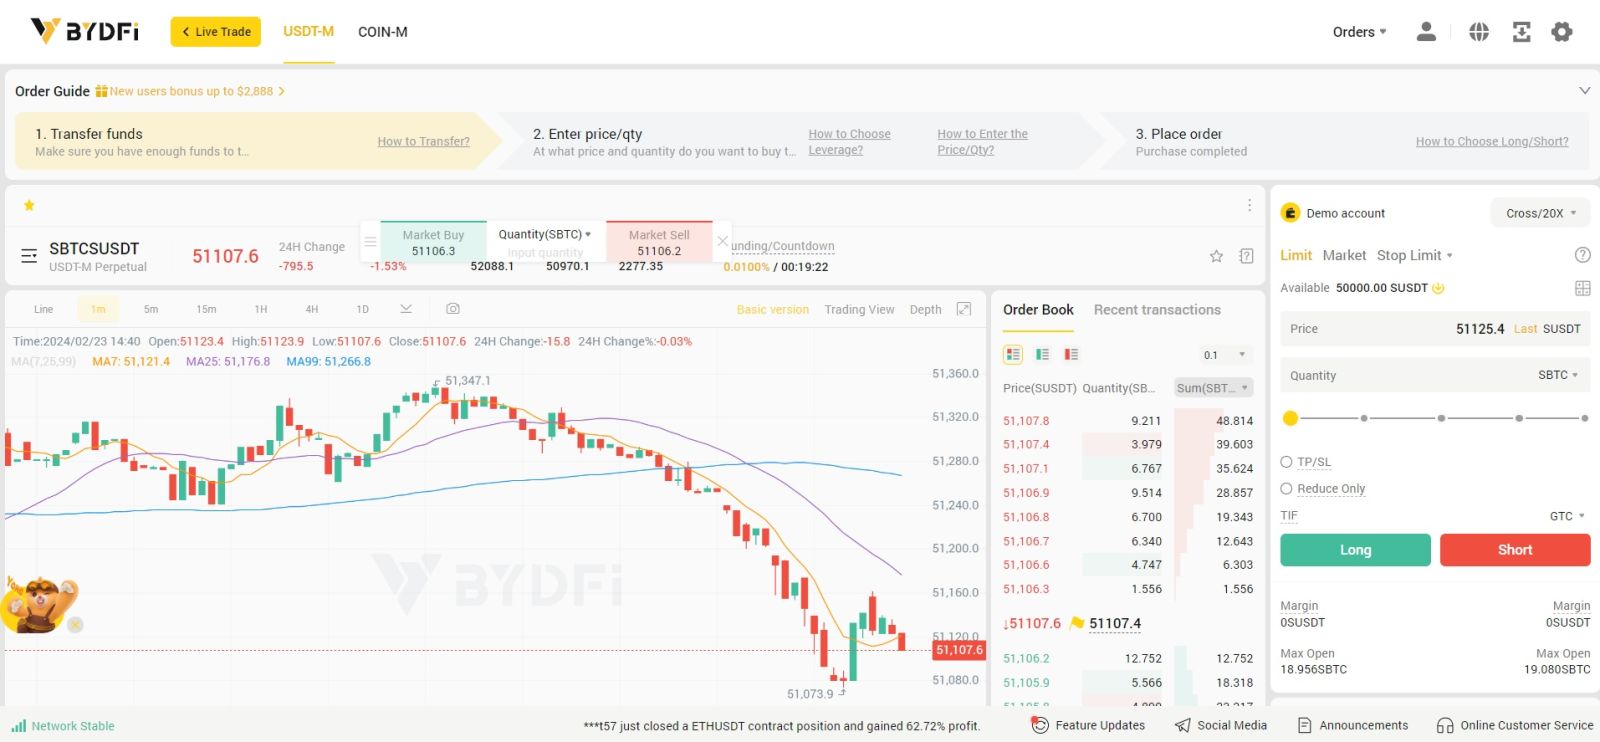
Task: Click the mascot promotion icon
Action: 40,604
